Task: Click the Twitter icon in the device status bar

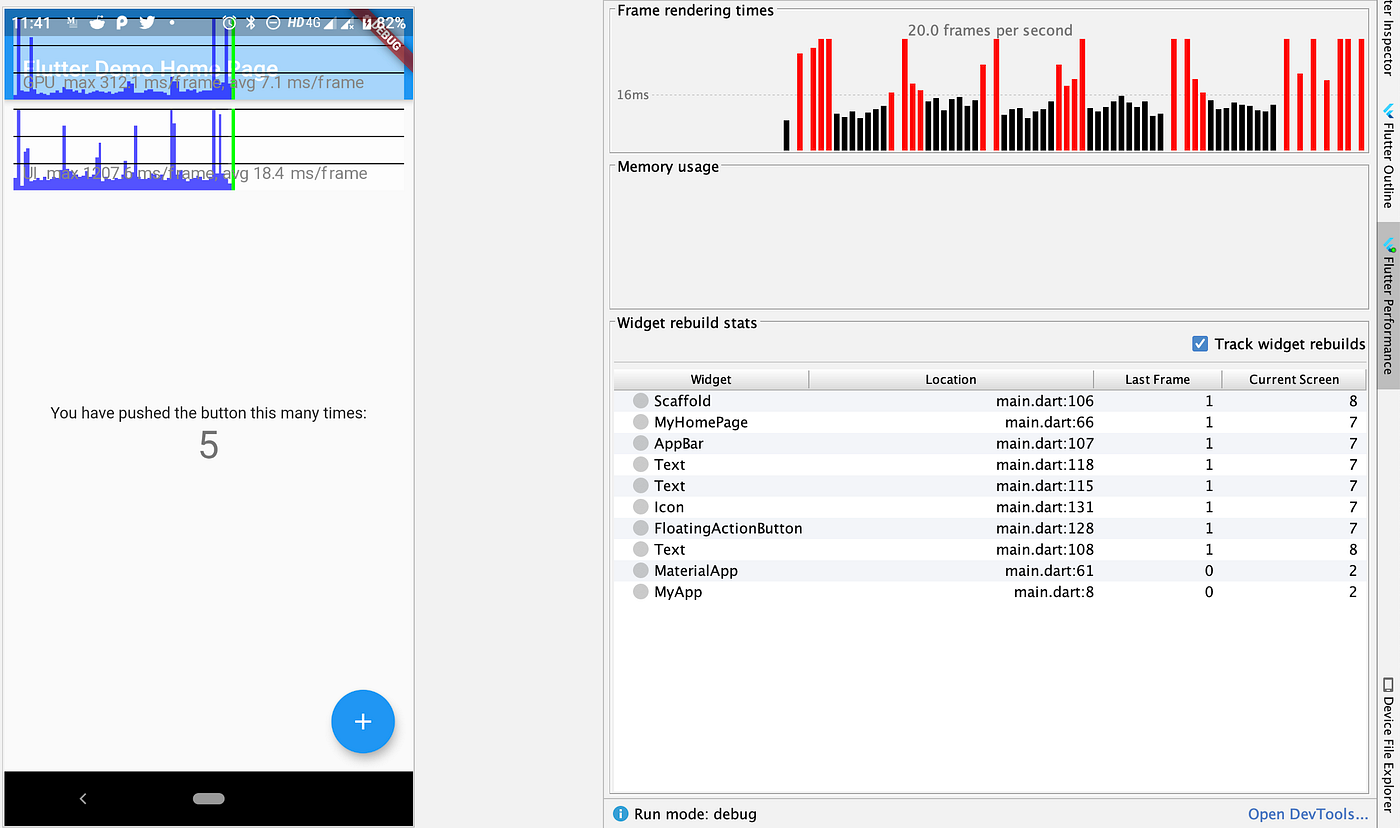Action: [x=147, y=22]
